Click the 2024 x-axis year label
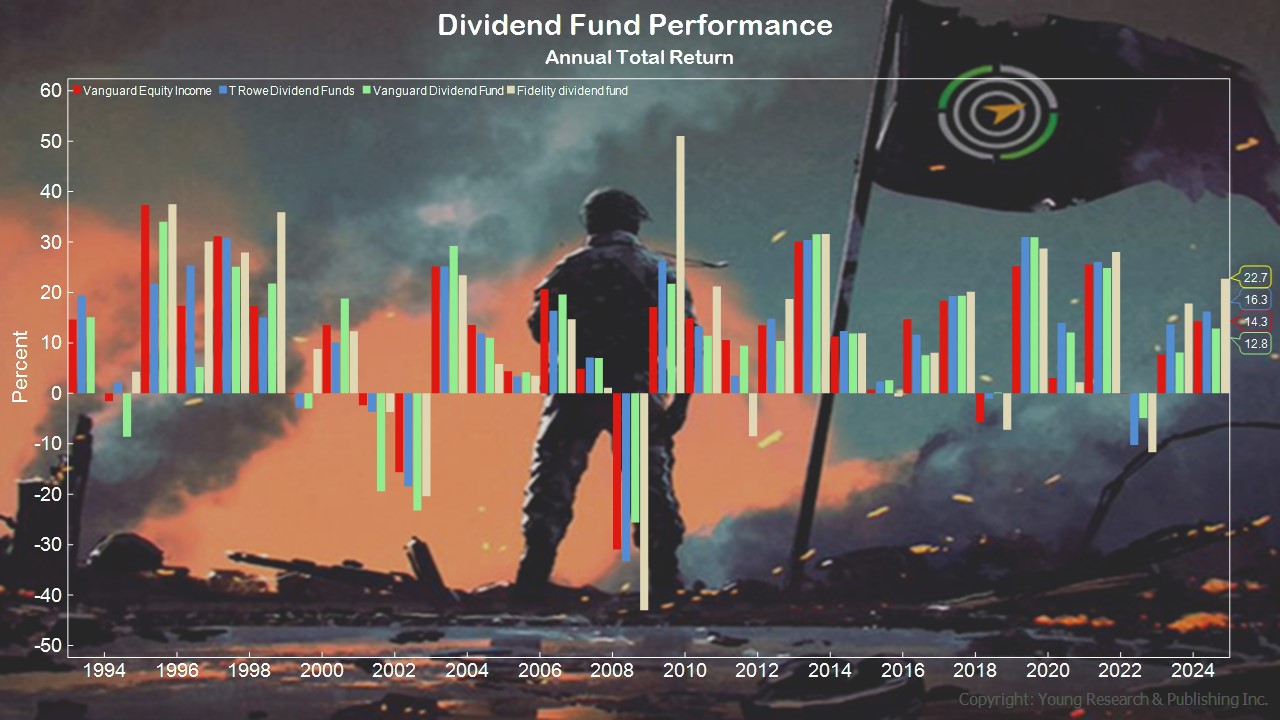 (x=1192, y=669)
